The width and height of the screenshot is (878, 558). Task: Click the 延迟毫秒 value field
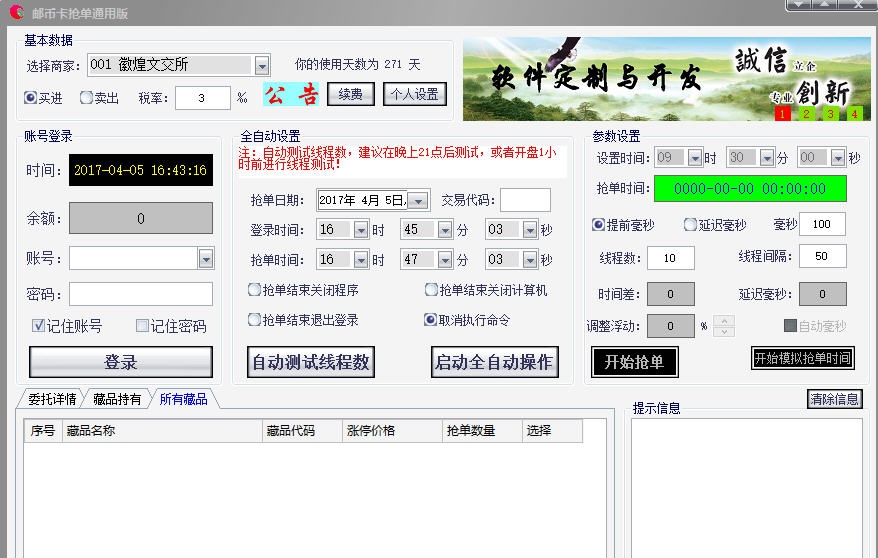[822, 294]
